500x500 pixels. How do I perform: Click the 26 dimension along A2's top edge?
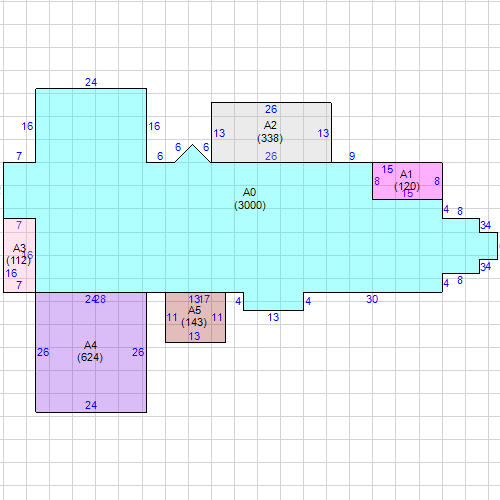coord(271,109)
